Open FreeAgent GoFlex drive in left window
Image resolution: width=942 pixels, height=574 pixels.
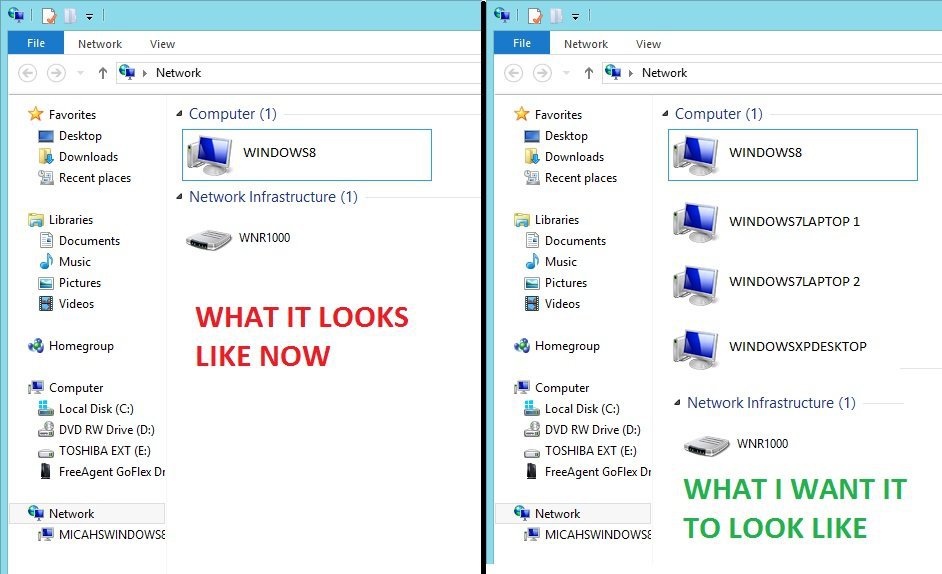point(102,472)
